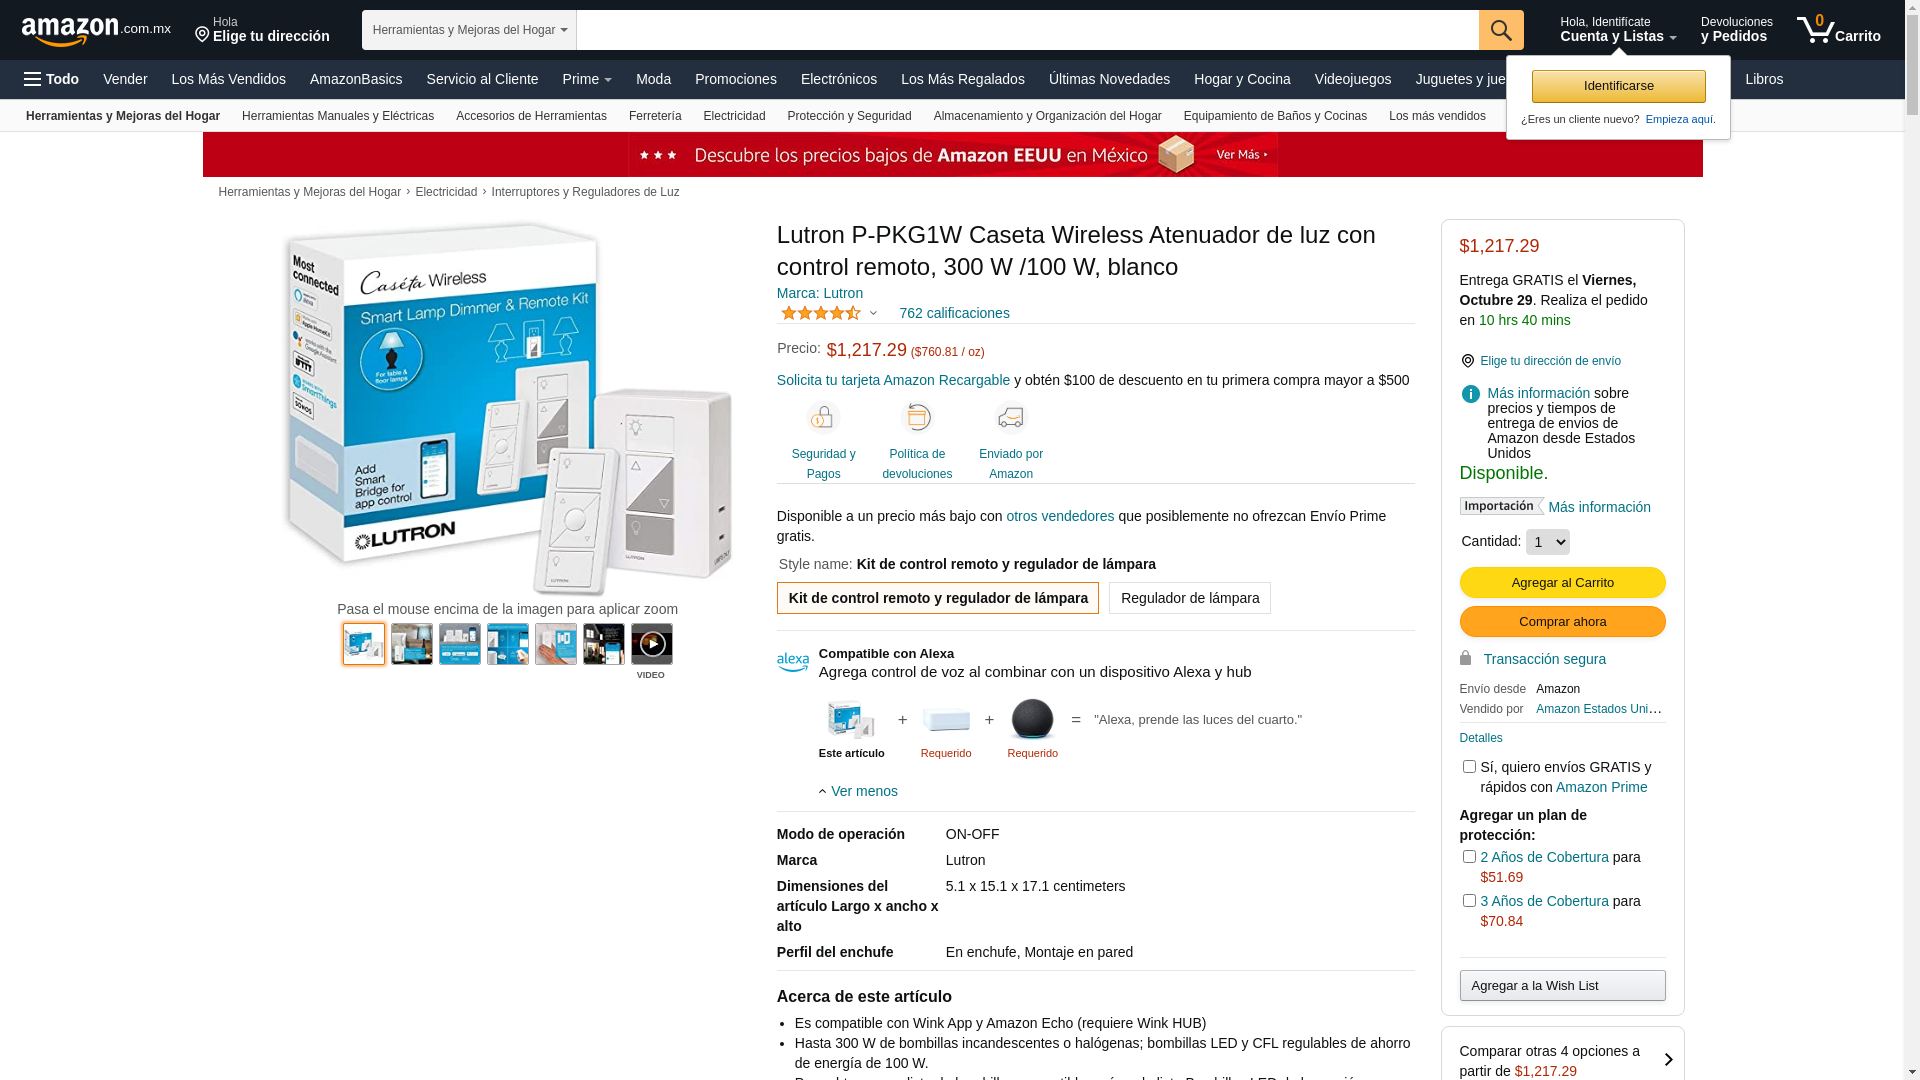Viewport: 1920px width, 1080px height.
Task: Click into the main search field
Action: point(1027,30)
